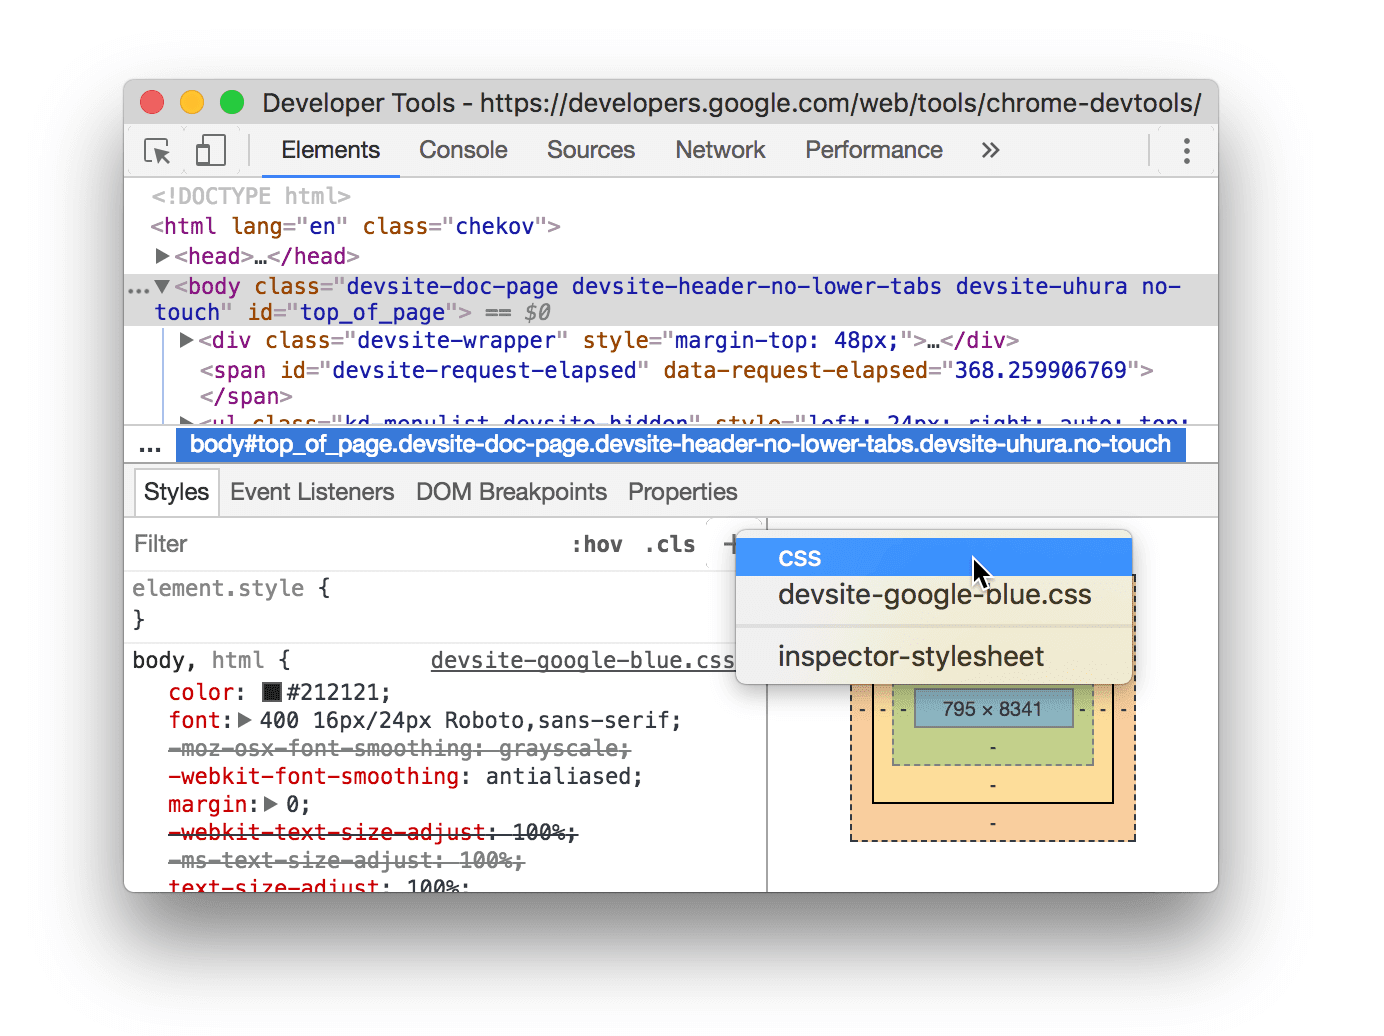Toggle class editing with .cls

coord(669,544)
